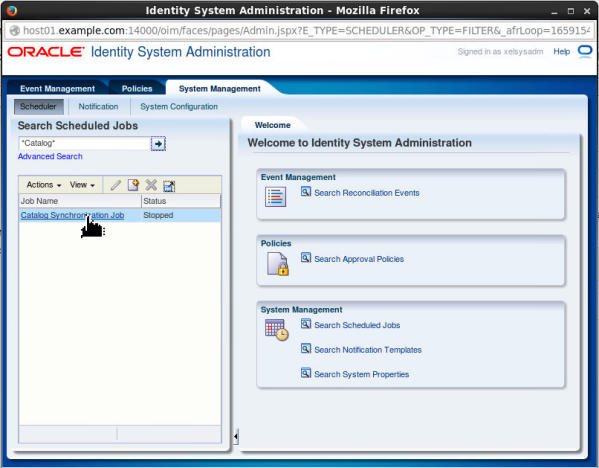This screenshot has width=599, height=468.
Task: Click the delete X icon in jobs toolbar
Action: point(151,185)
